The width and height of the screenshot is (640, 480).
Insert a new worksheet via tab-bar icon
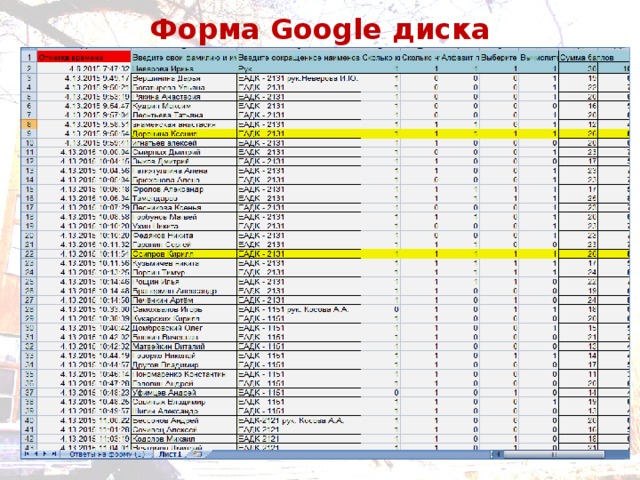tap(198, 454)
